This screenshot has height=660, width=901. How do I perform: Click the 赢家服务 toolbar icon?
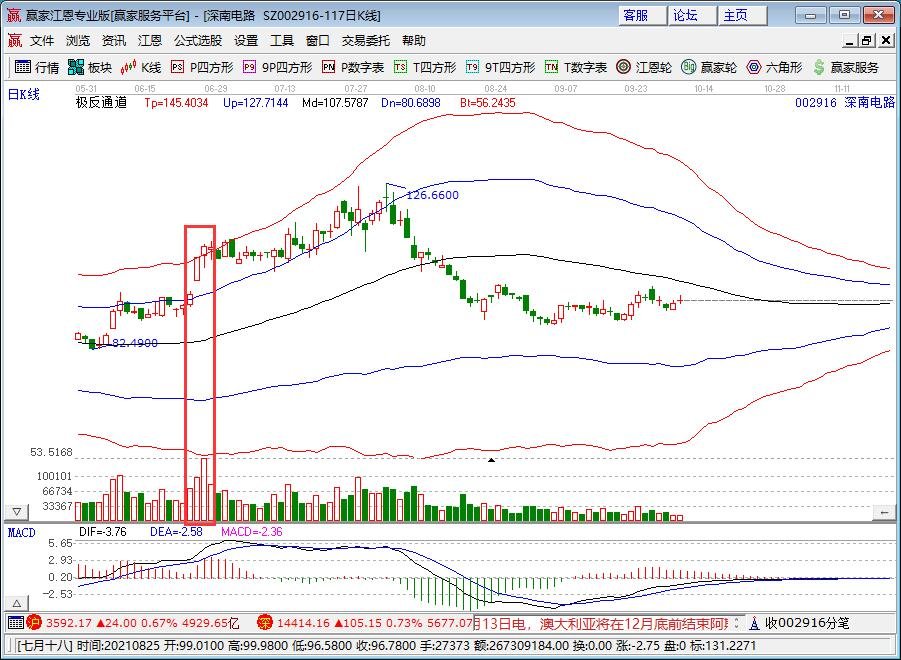[x=845, y=67]
